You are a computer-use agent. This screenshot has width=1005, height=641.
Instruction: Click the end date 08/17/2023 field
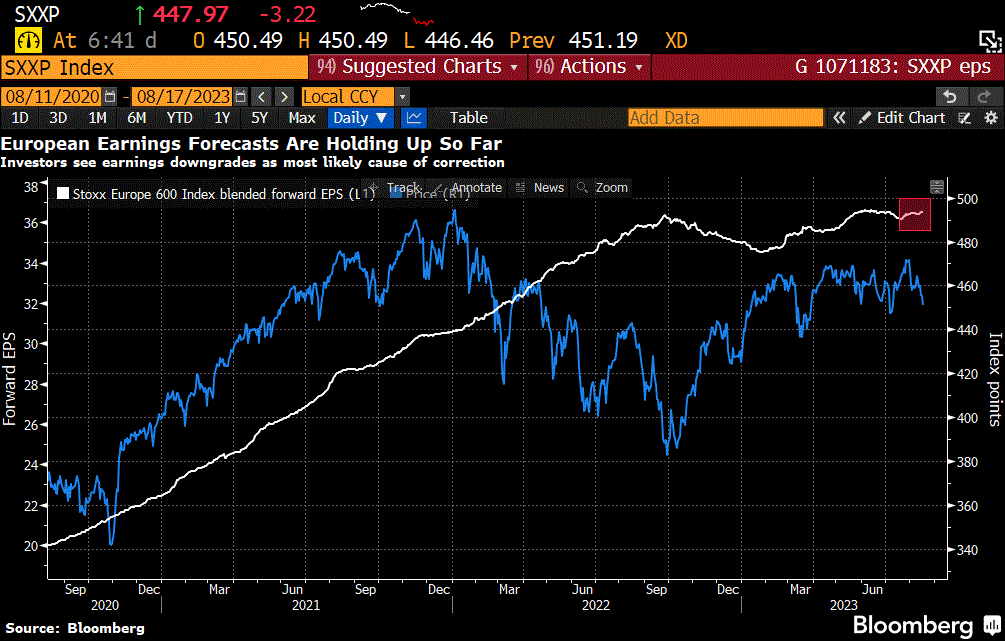tap(183, 97)
